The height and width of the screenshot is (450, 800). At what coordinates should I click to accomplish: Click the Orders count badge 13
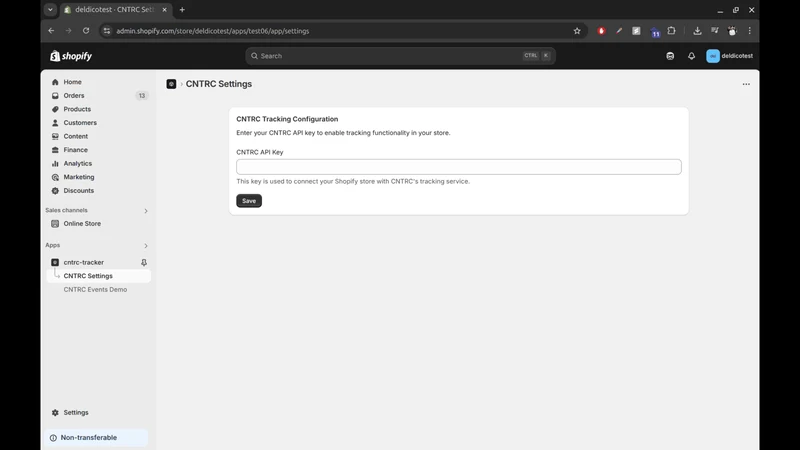coord(142,95)
